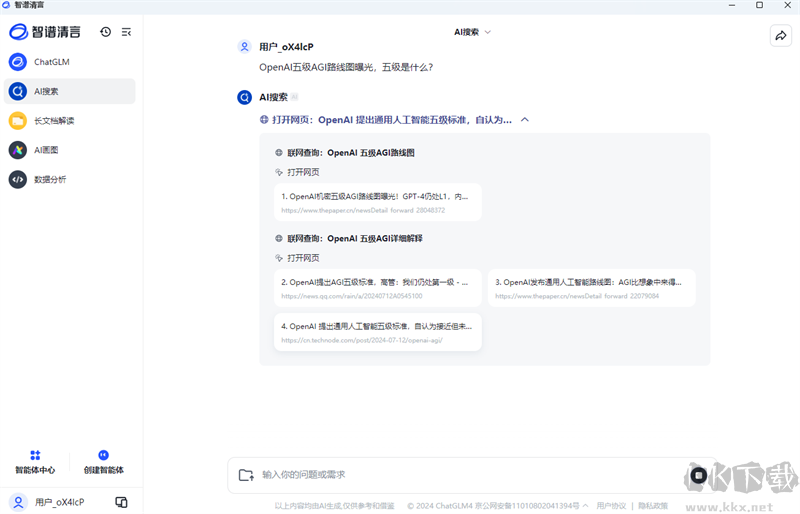Viewport: 800px width, 514px height.
Task: Open 智能体中心 at the sidebar bottom
Action: point(35,462)
